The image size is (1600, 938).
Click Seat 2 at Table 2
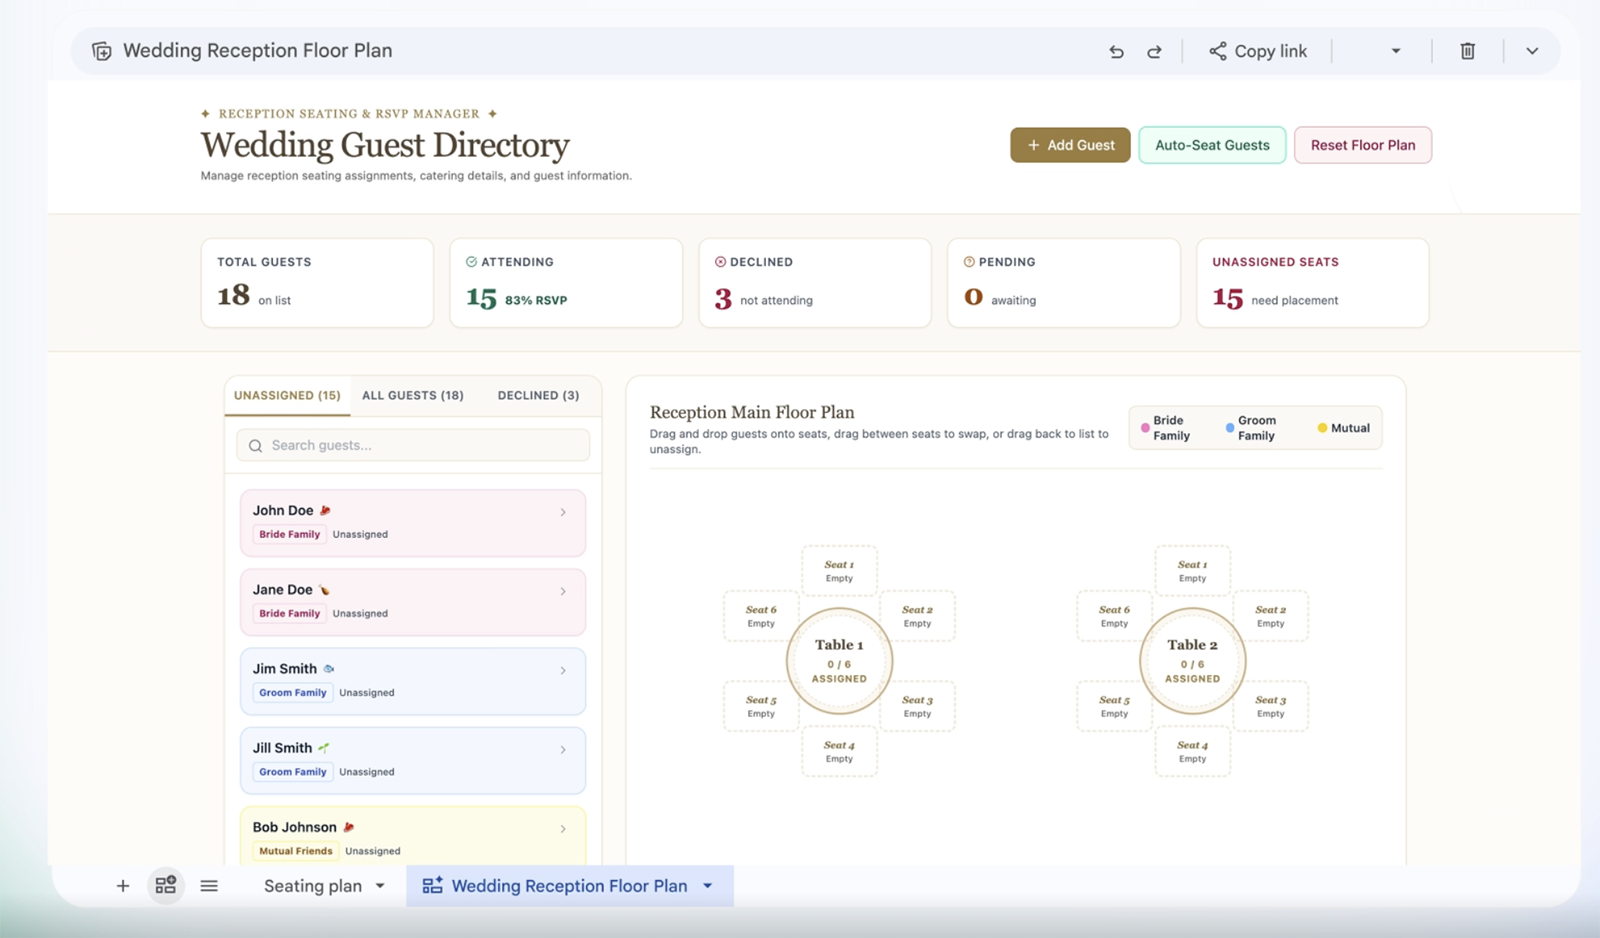click(x=1270, y=616)
